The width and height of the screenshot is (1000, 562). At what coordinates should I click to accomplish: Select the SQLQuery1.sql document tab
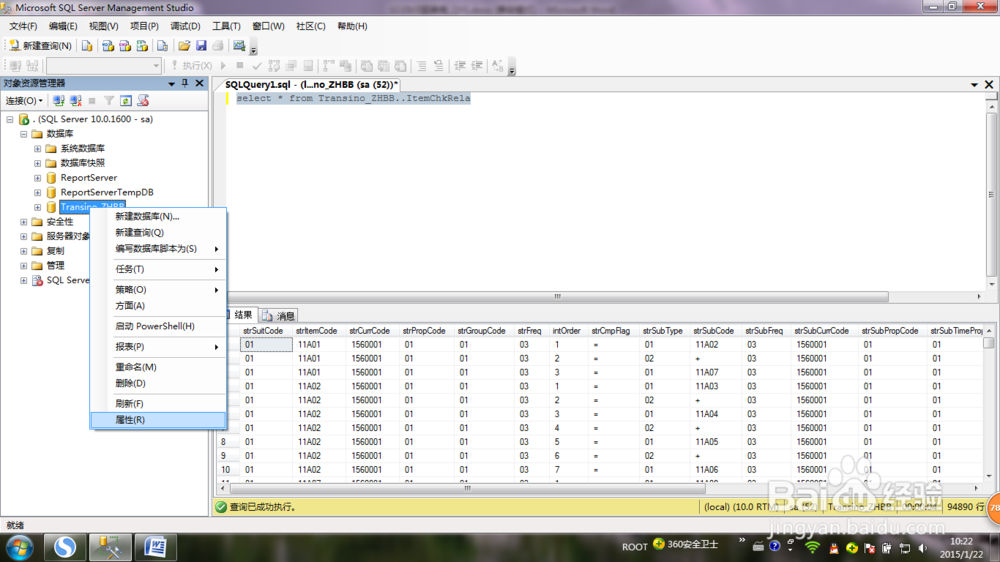(311, 84)
